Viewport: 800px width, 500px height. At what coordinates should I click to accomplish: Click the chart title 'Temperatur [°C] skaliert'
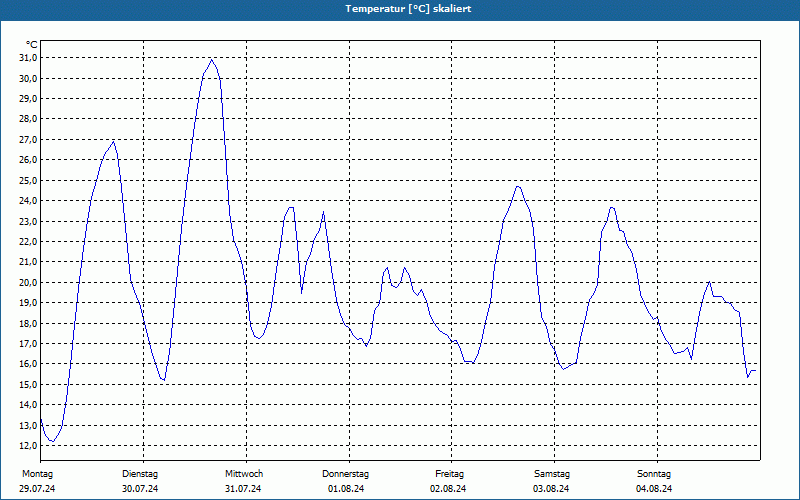408,9
